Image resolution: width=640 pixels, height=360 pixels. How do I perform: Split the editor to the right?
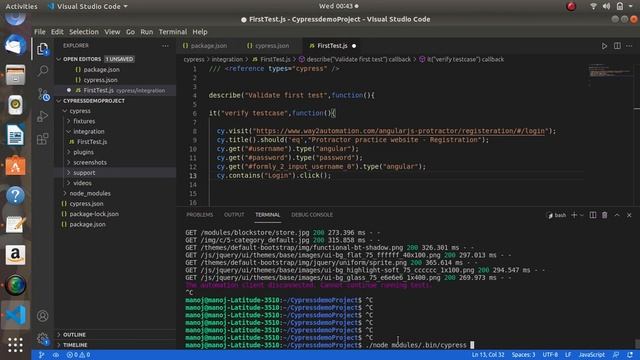[x=617, y=46]
